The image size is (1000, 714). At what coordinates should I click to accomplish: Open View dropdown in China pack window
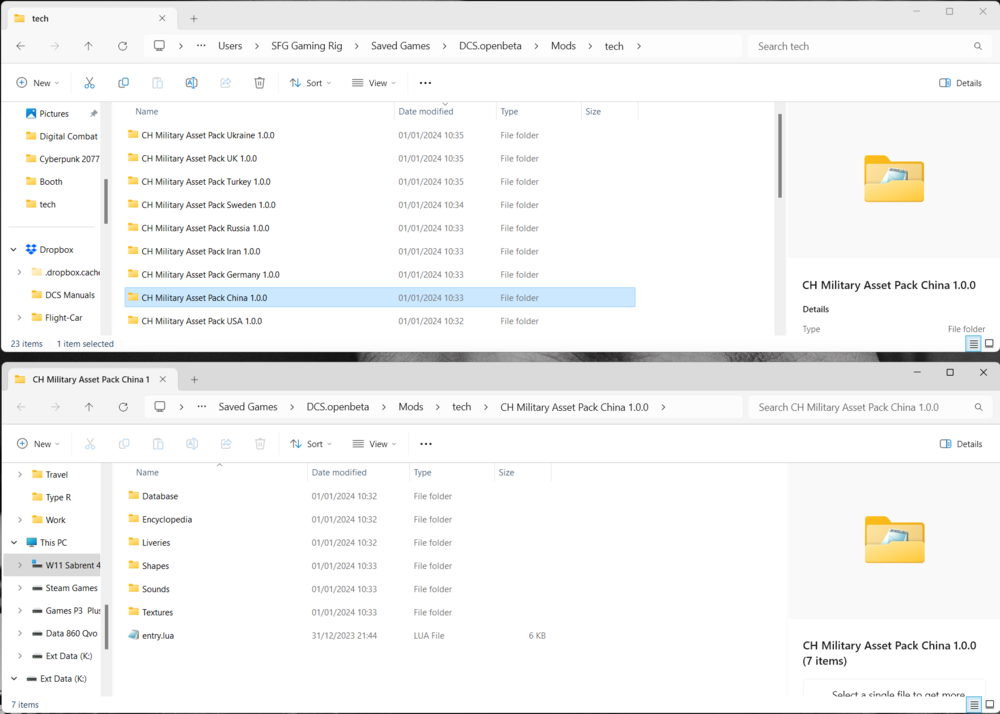pos(375,444)
